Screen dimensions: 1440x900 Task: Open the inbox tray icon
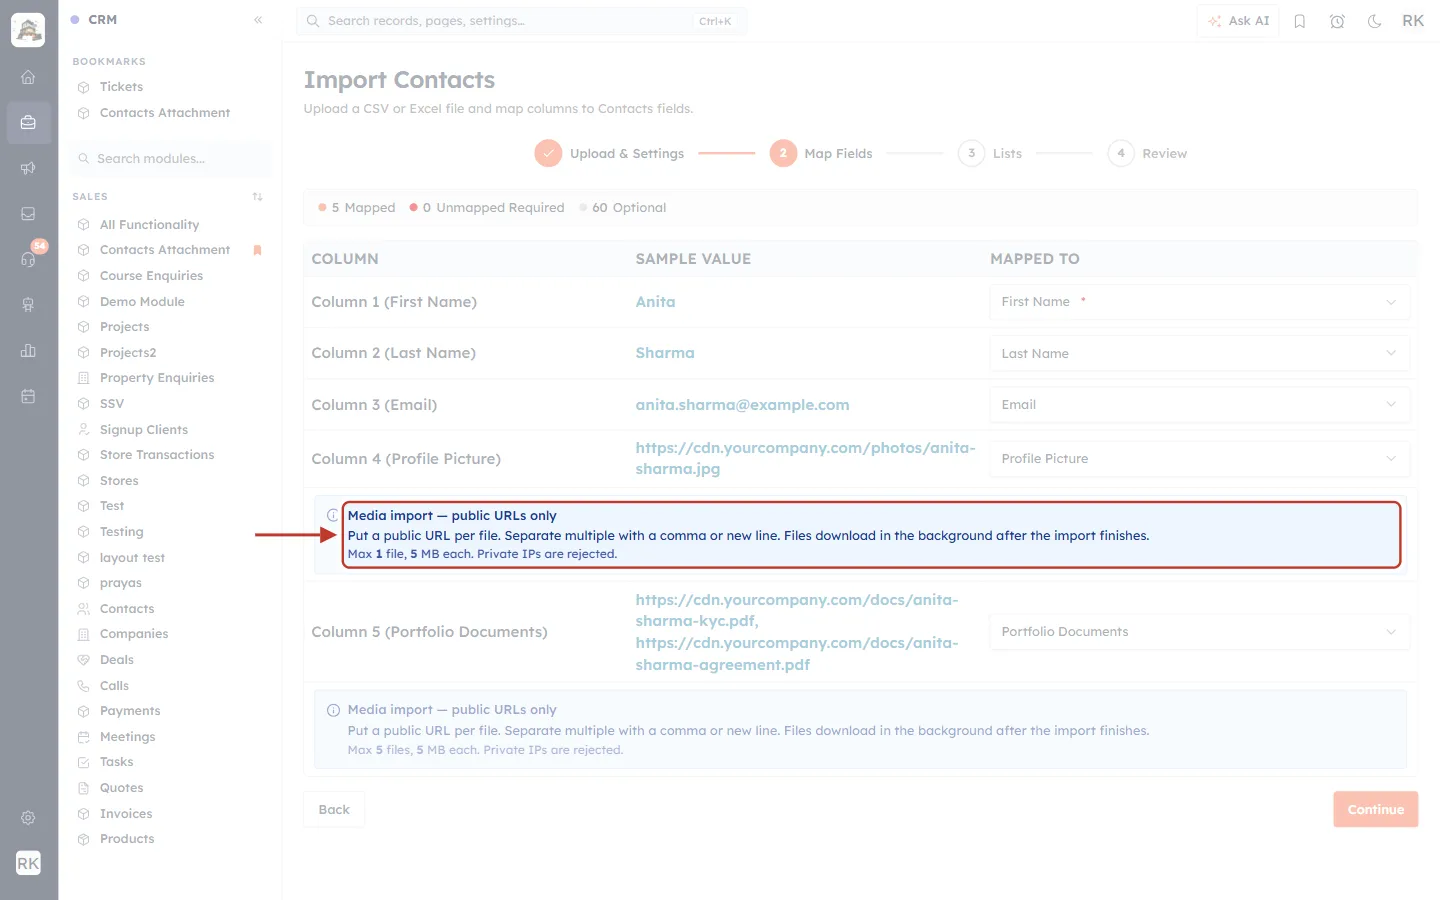[x=28, y=213]
